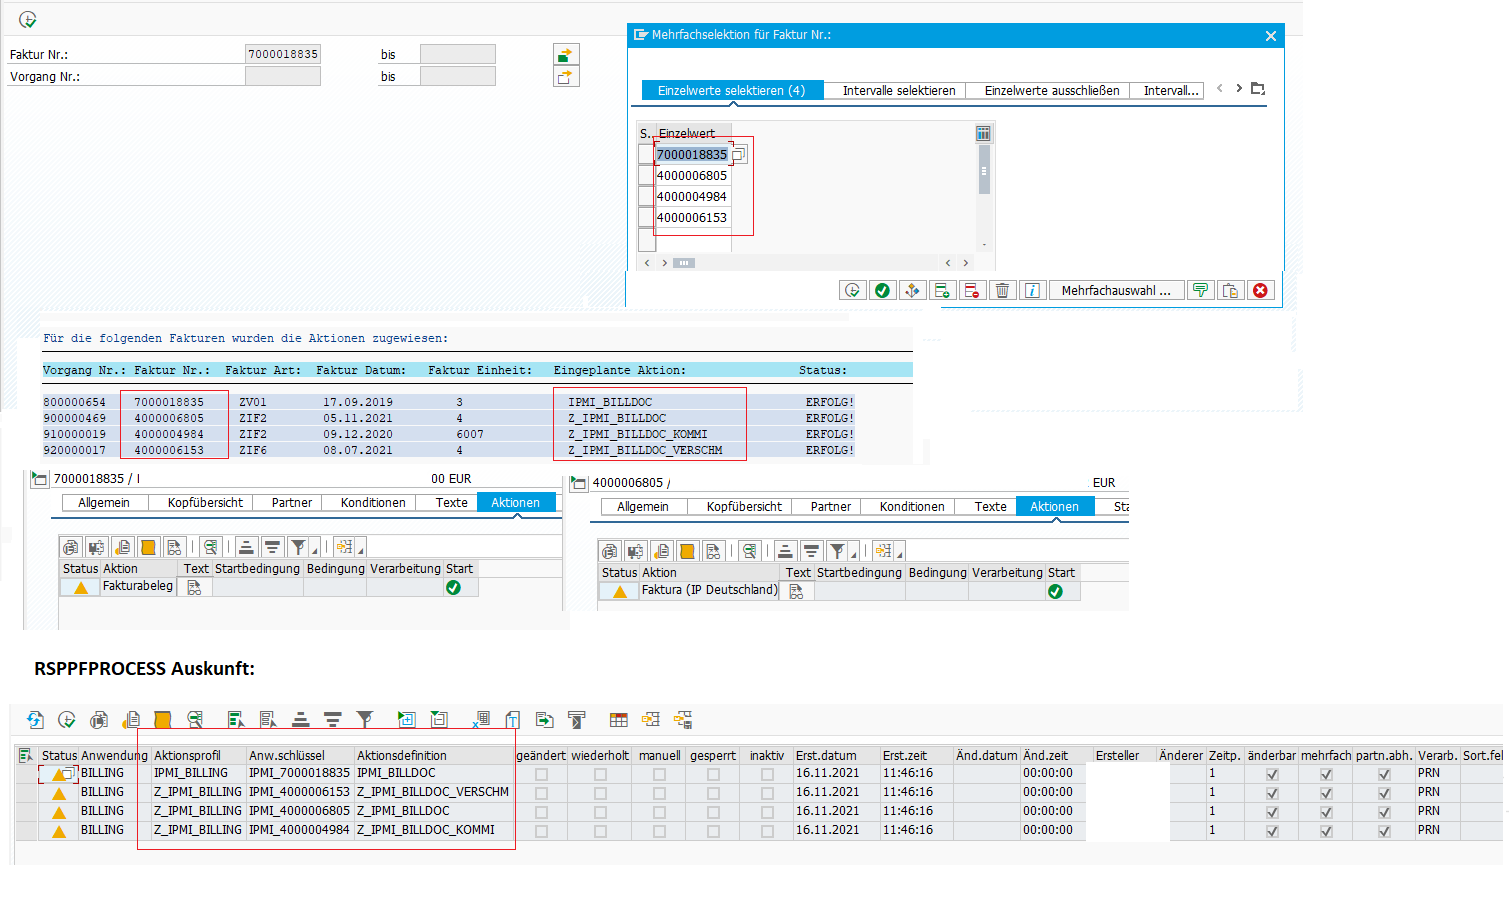This screenshot has height=899, width=1509.
Task: Click the Vorgang Nr. input field
Action: point(283,76)
